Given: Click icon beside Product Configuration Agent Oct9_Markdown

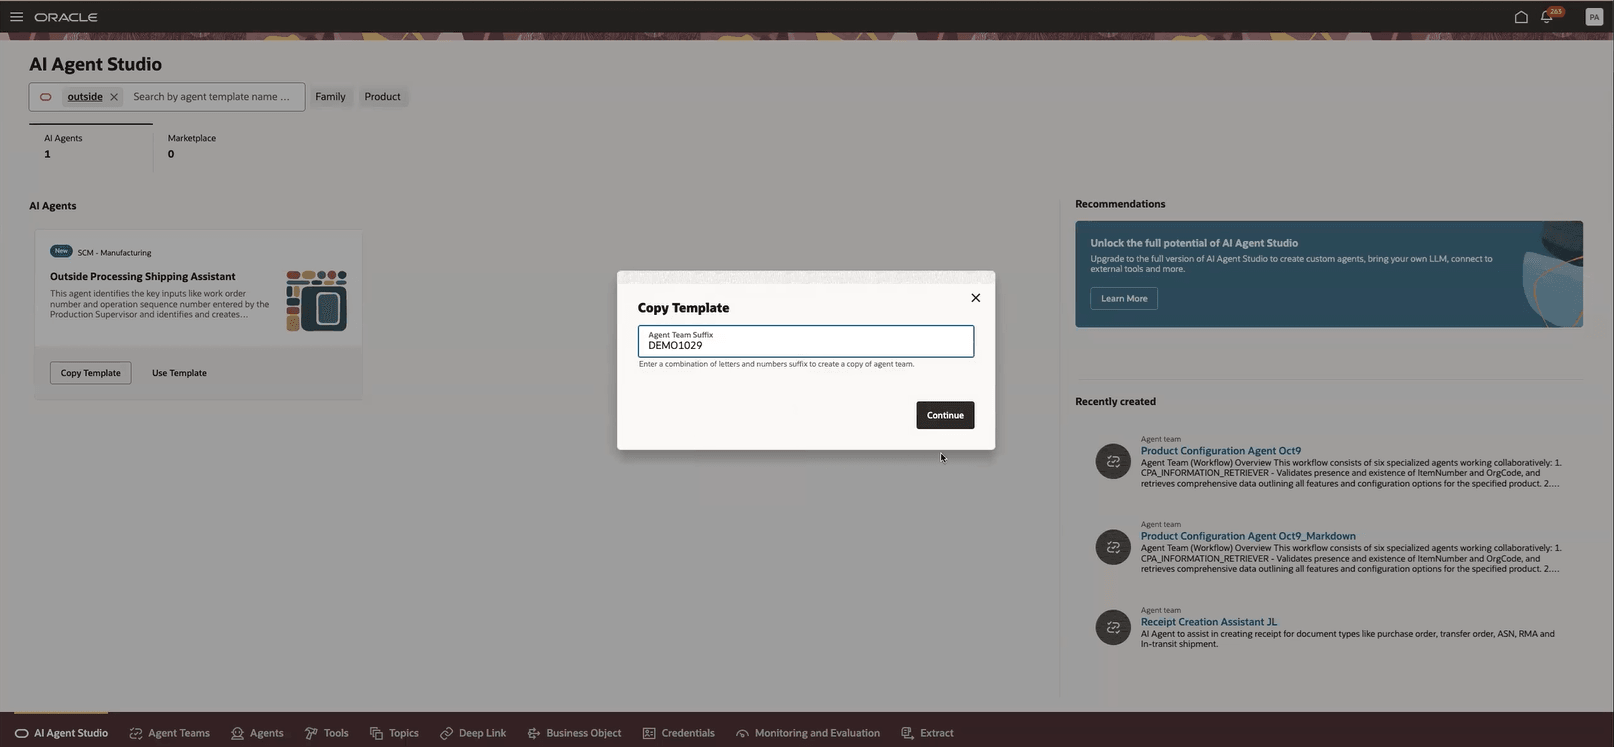Looking at the screenshot, I should 1113,547.
